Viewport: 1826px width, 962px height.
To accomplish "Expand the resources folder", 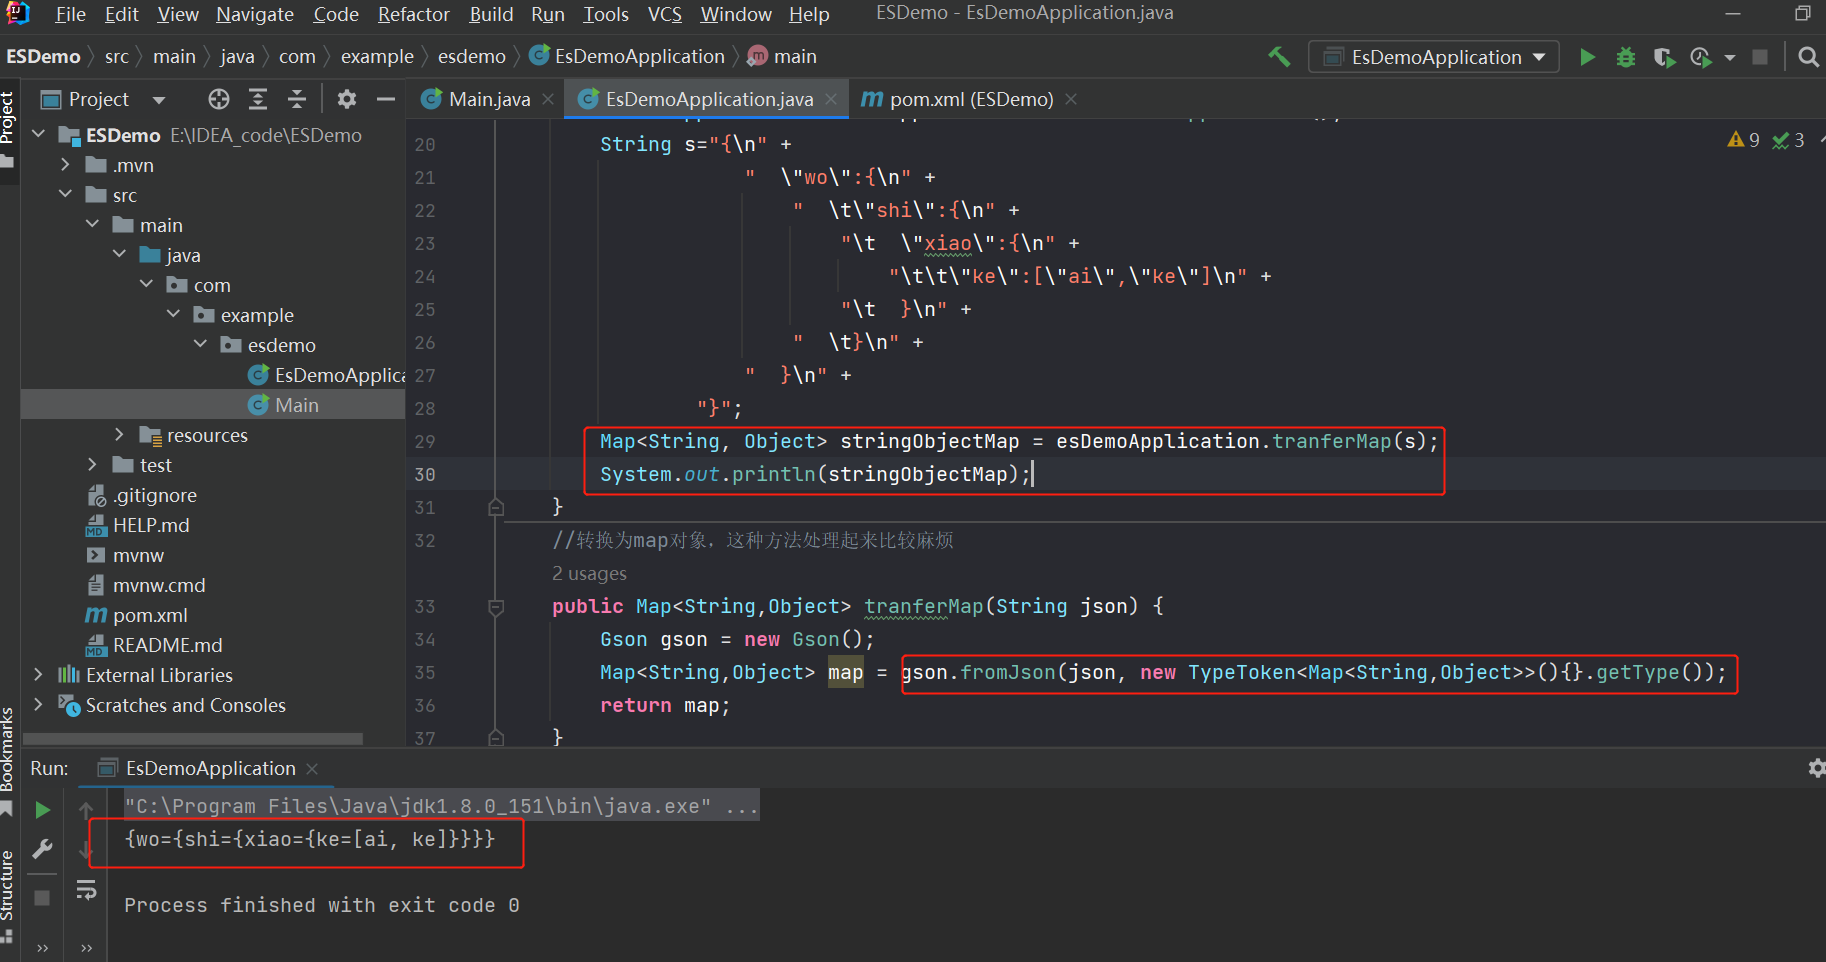I will coord(119,434).
